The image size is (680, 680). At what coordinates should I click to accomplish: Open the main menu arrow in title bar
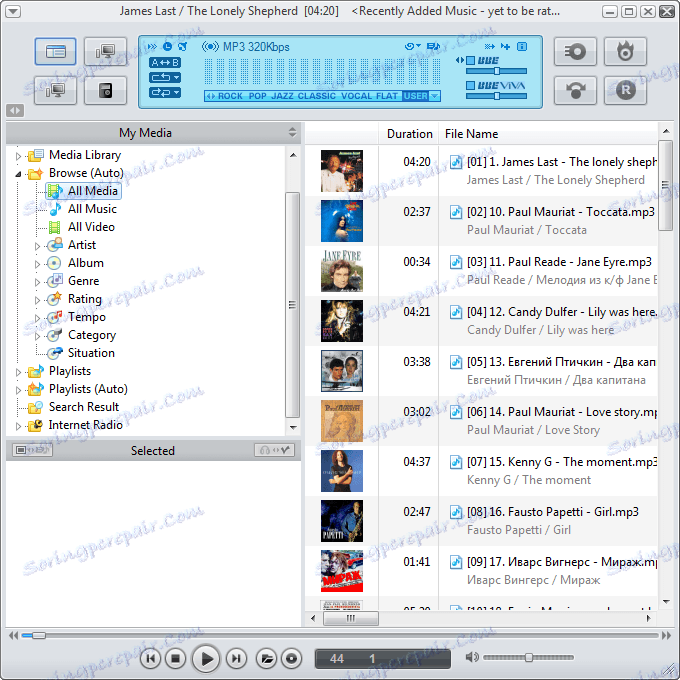[x=13, y=11]
